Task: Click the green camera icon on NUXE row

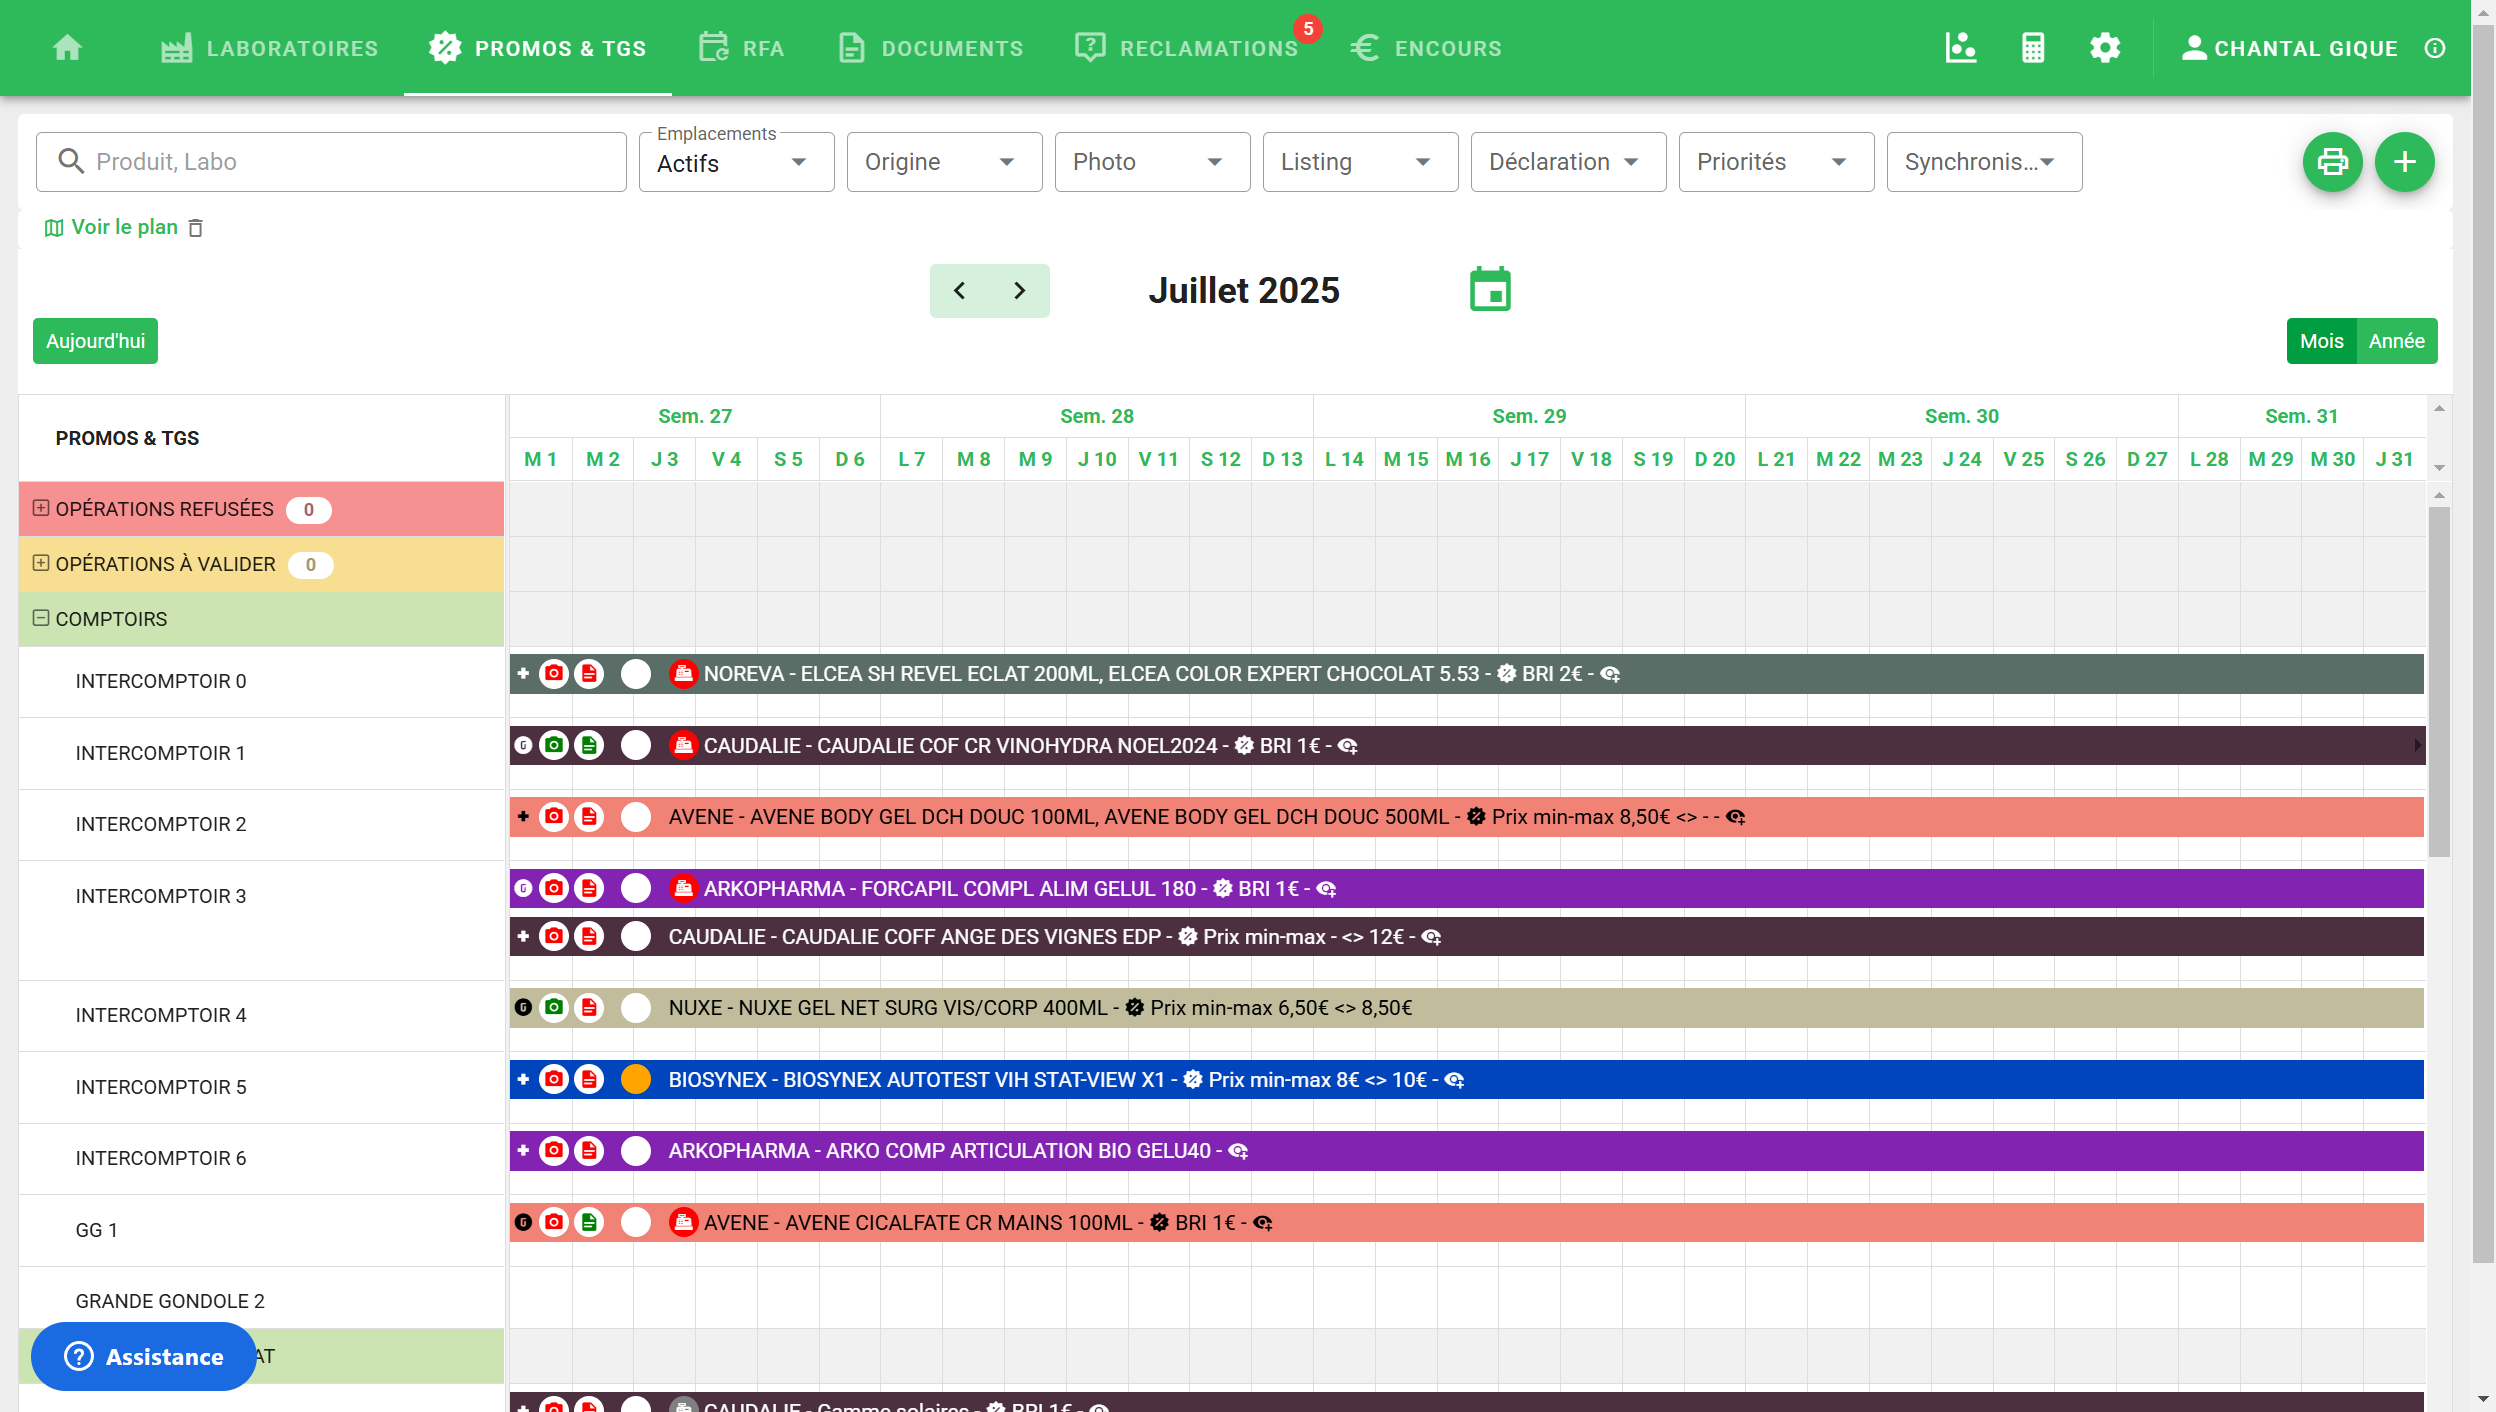Action: click(x=554, y=1007)
